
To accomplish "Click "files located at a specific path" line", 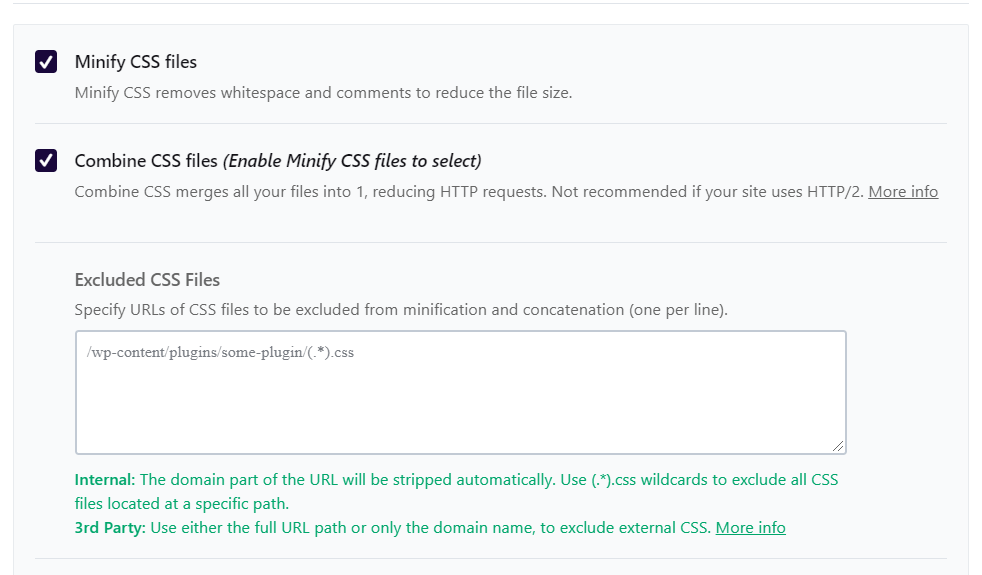I will pyautogui.click(x=182, y=504).
